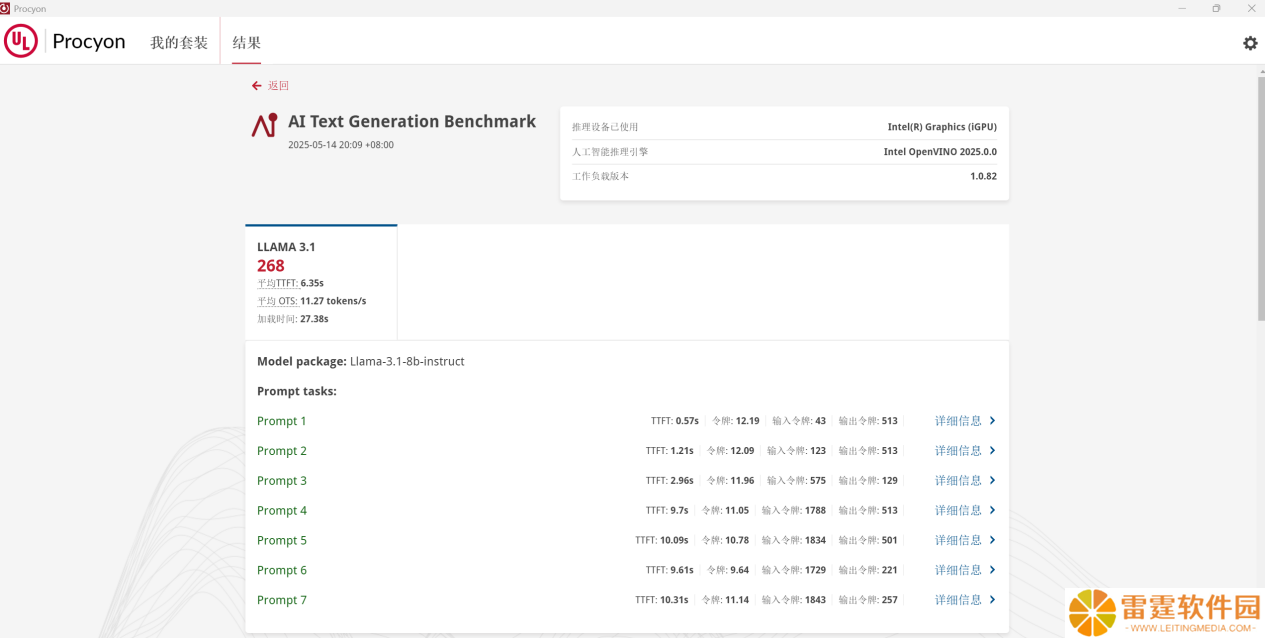Click the Prompt tasks: heading
The image size is (1265, 638).
pos(297,391)
